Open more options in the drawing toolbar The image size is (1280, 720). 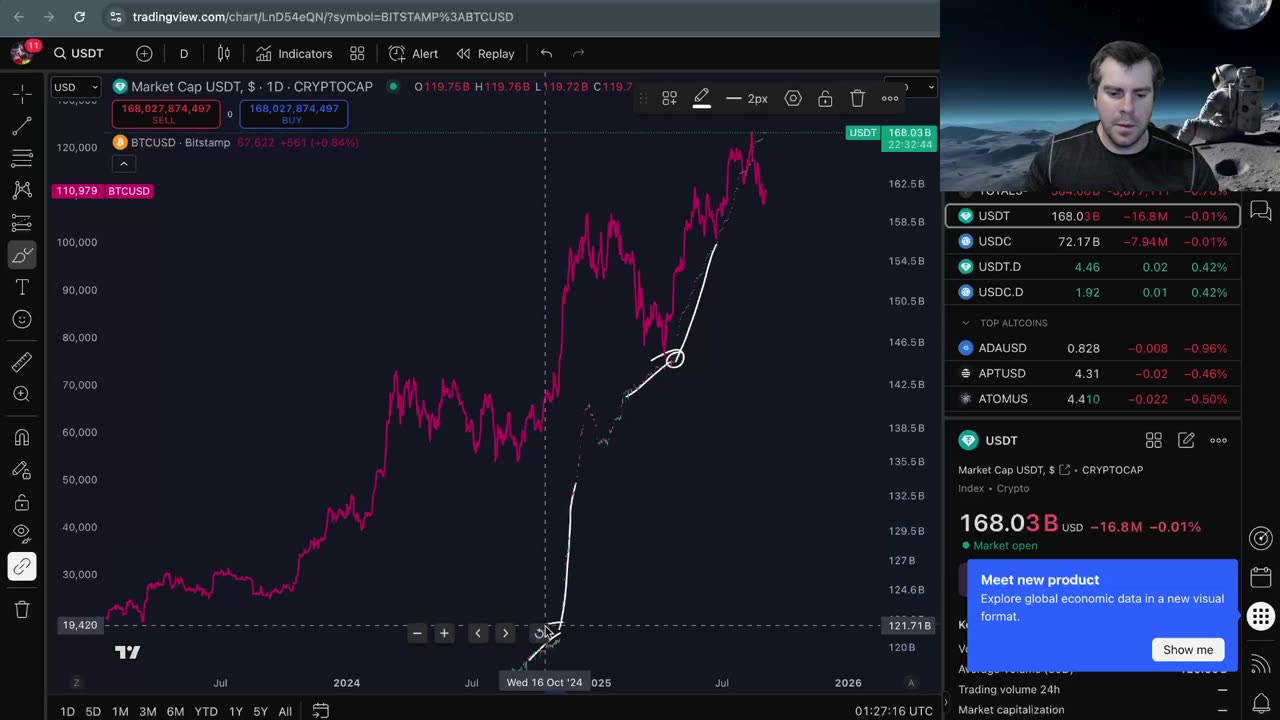[x=890, y=98]
